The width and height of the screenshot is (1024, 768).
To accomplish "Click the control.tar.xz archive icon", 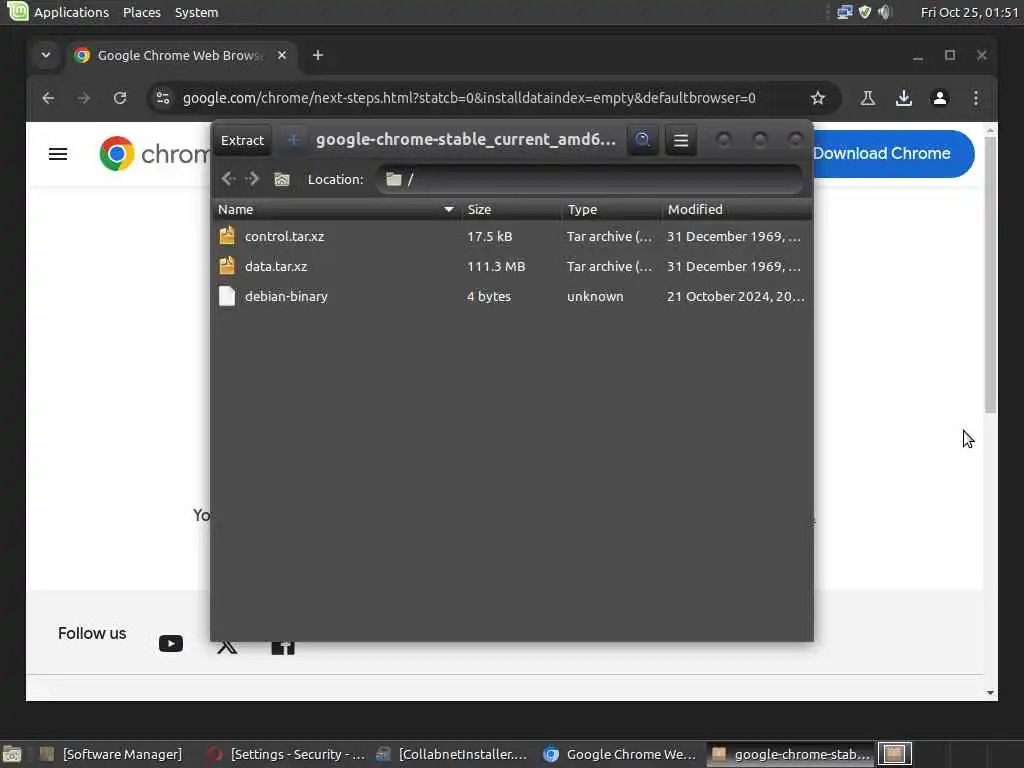I will tap(227, 236).
